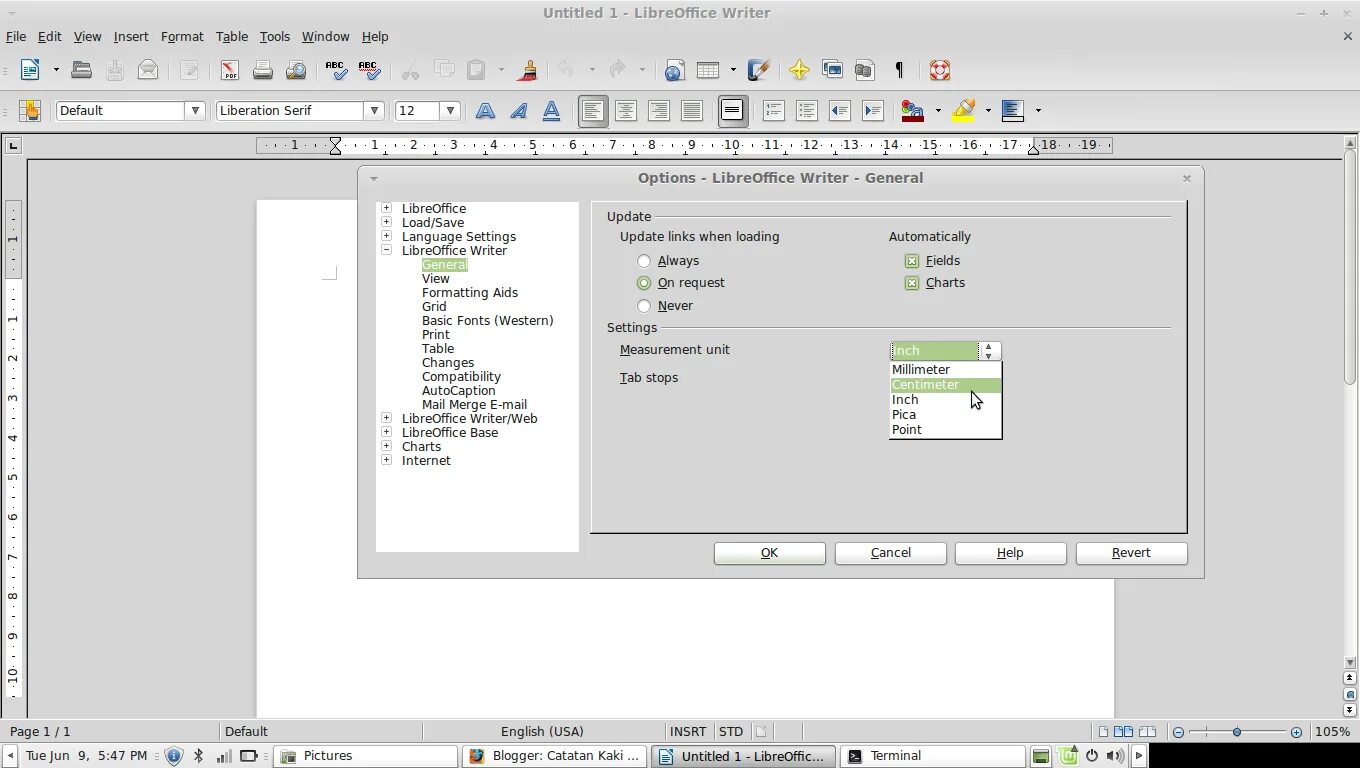The image size is (1360, 768).
Task: Decrease paragraph indent icon
Action: pyautogui.click(x=839, y=111)
